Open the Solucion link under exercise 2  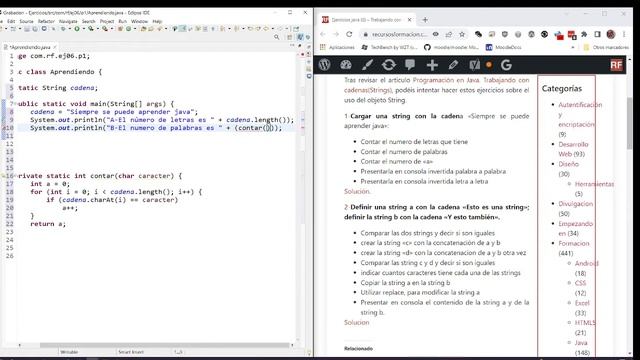point(356,322)
